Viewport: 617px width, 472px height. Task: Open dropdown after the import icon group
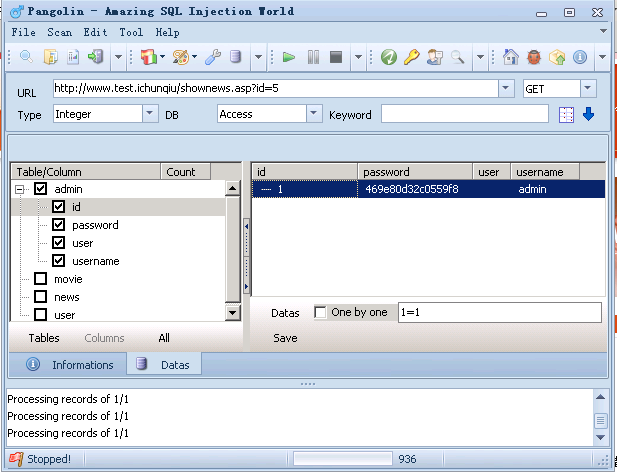[x=118, y=57]
